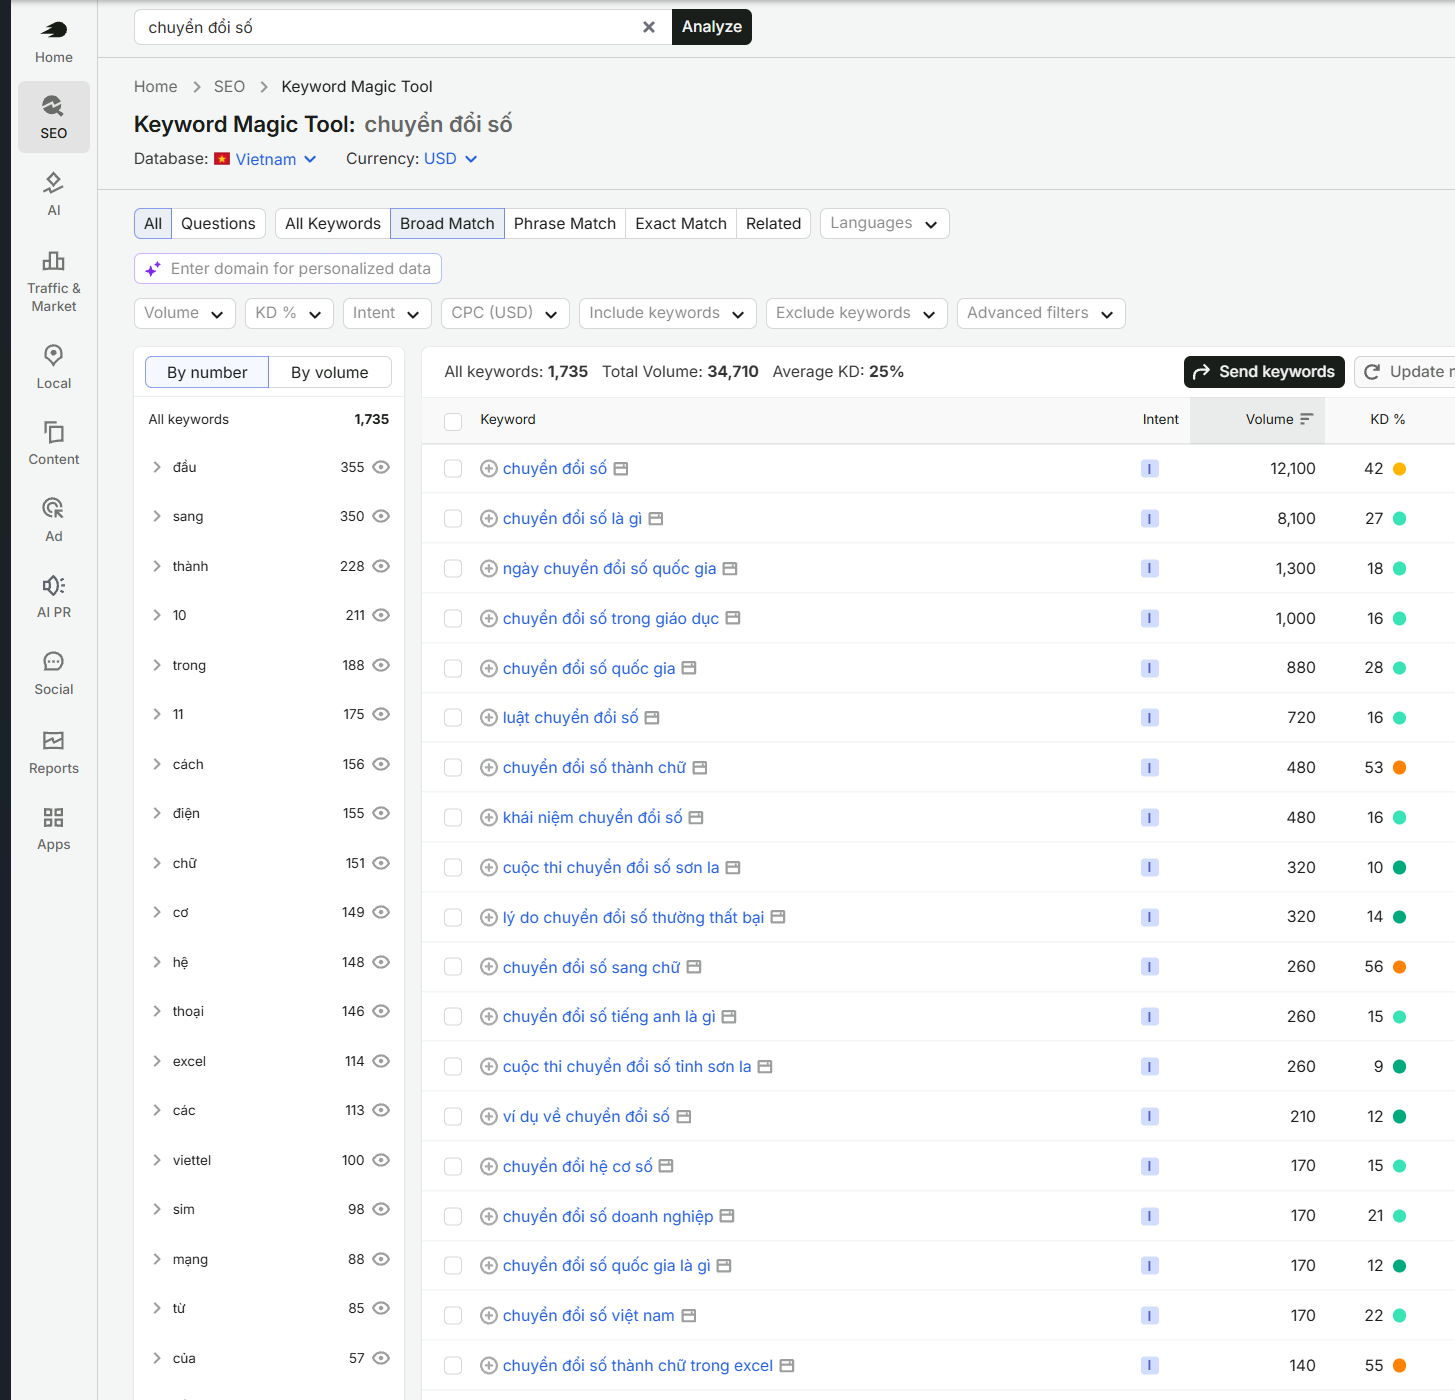Click sparkle icon in personalized data field

153,269
